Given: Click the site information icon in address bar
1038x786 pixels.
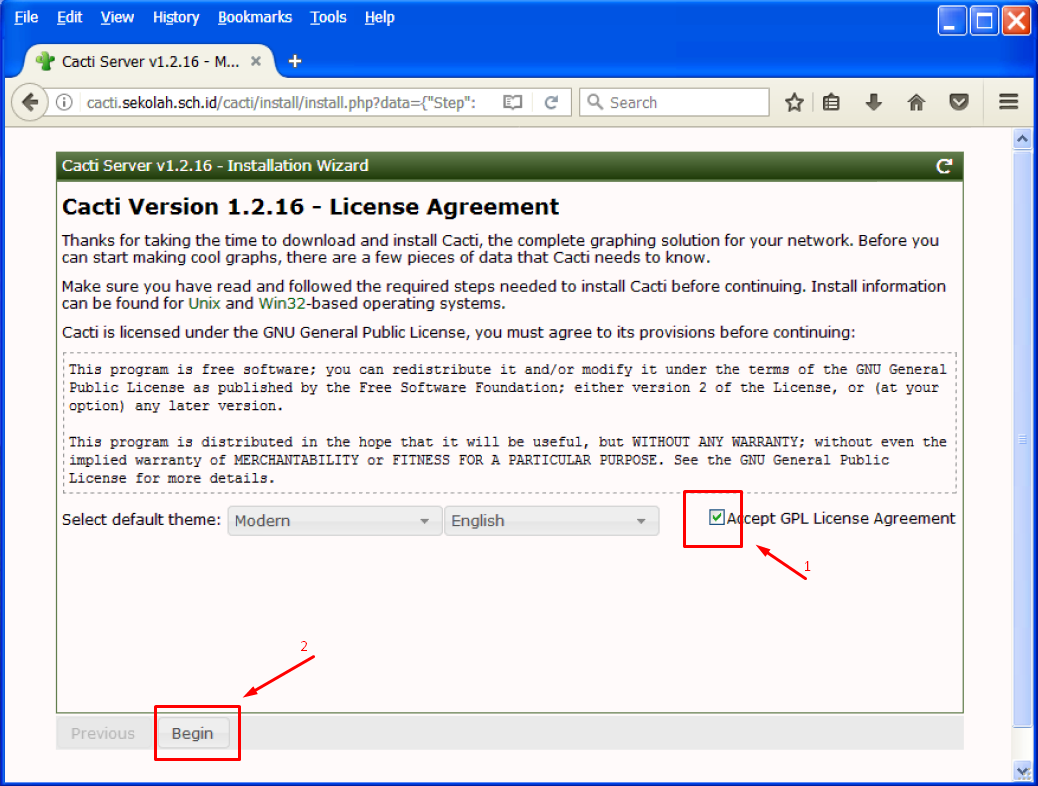Looking at the screenshot, I should click(64, 102).
